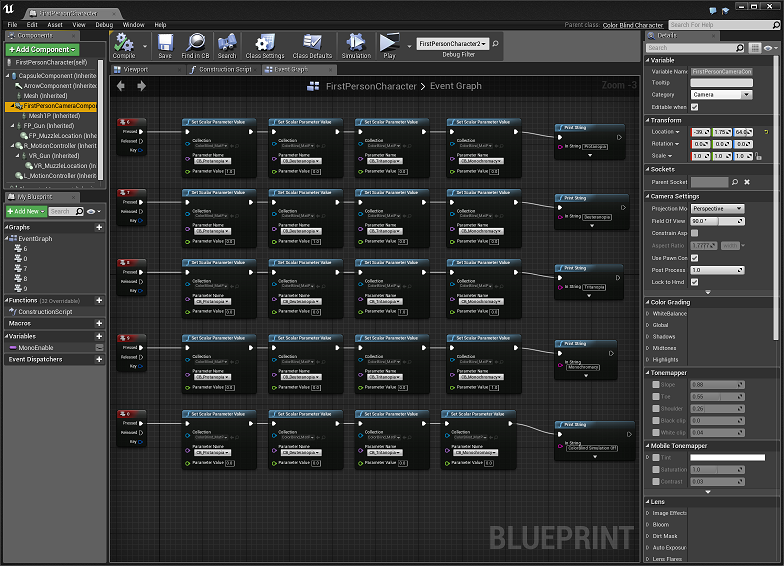Toggle the Editable when checkbox
Viewport: 784px width, 566px height.
pos(694,107)
